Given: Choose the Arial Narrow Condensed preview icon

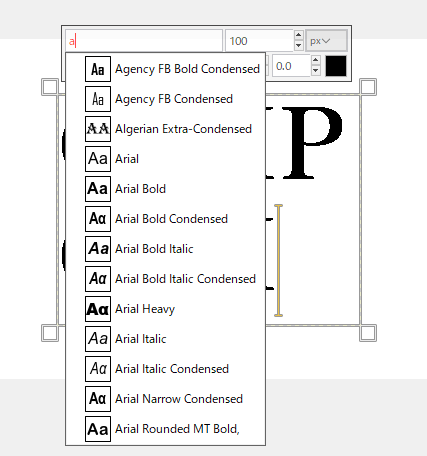Looking at the screenshot, I should (98, 399).
